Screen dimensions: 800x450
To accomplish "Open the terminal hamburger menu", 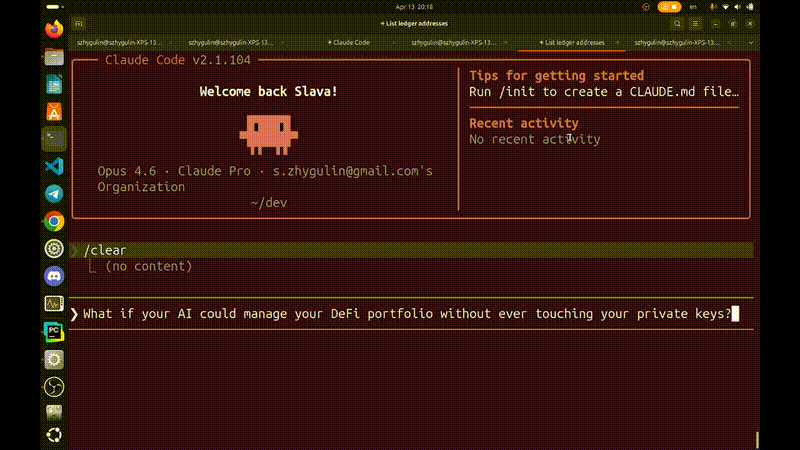I will point(695,23).
